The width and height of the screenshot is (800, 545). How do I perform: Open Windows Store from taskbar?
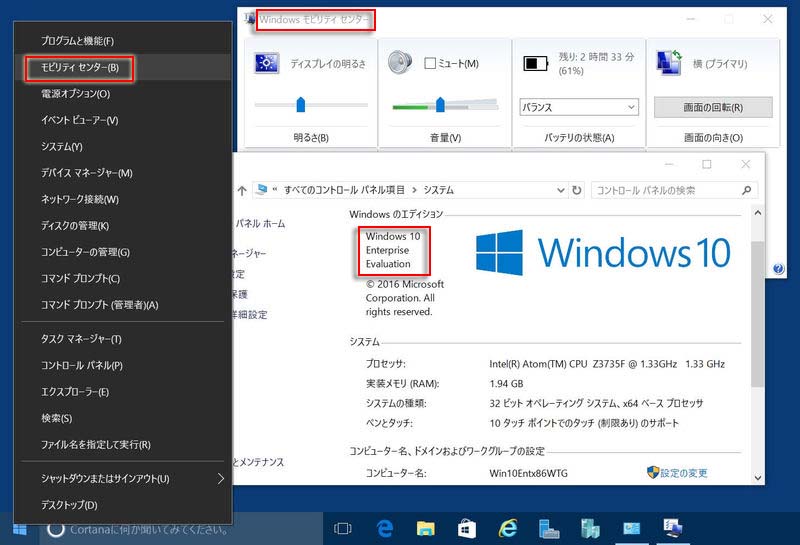466,529
